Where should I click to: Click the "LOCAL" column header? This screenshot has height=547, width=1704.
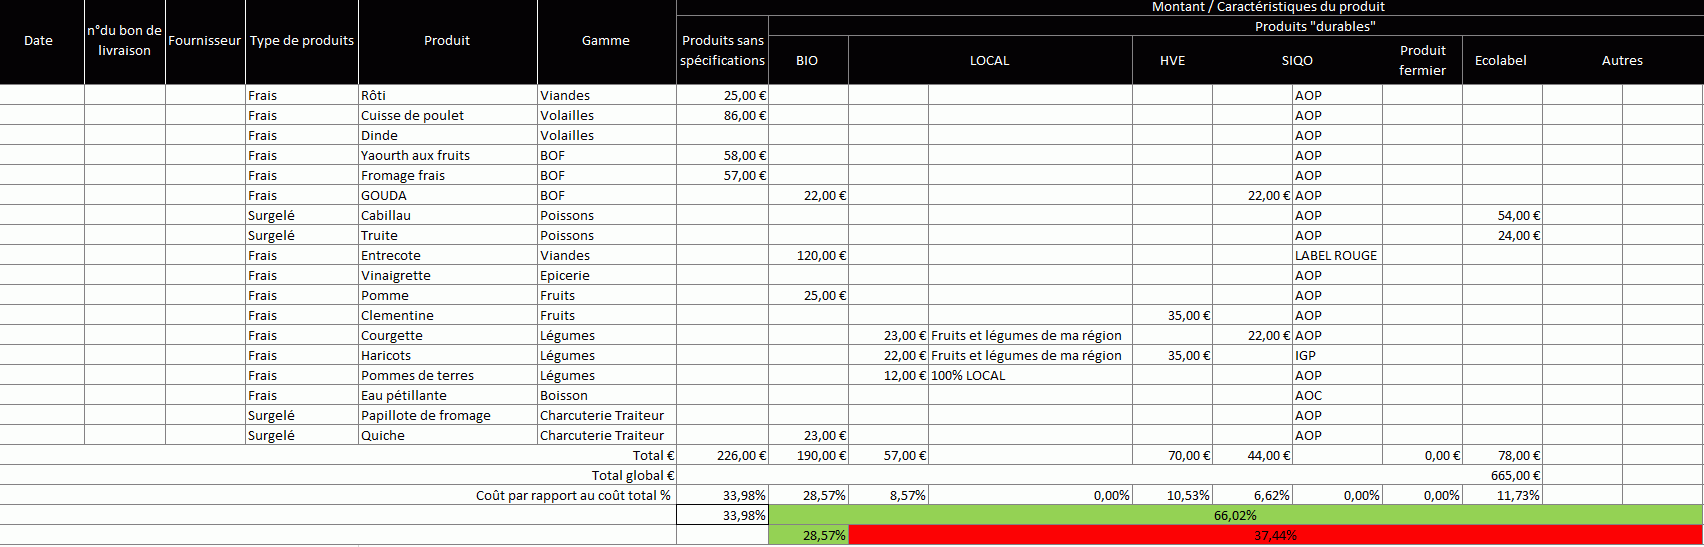[x=989, y=61]
